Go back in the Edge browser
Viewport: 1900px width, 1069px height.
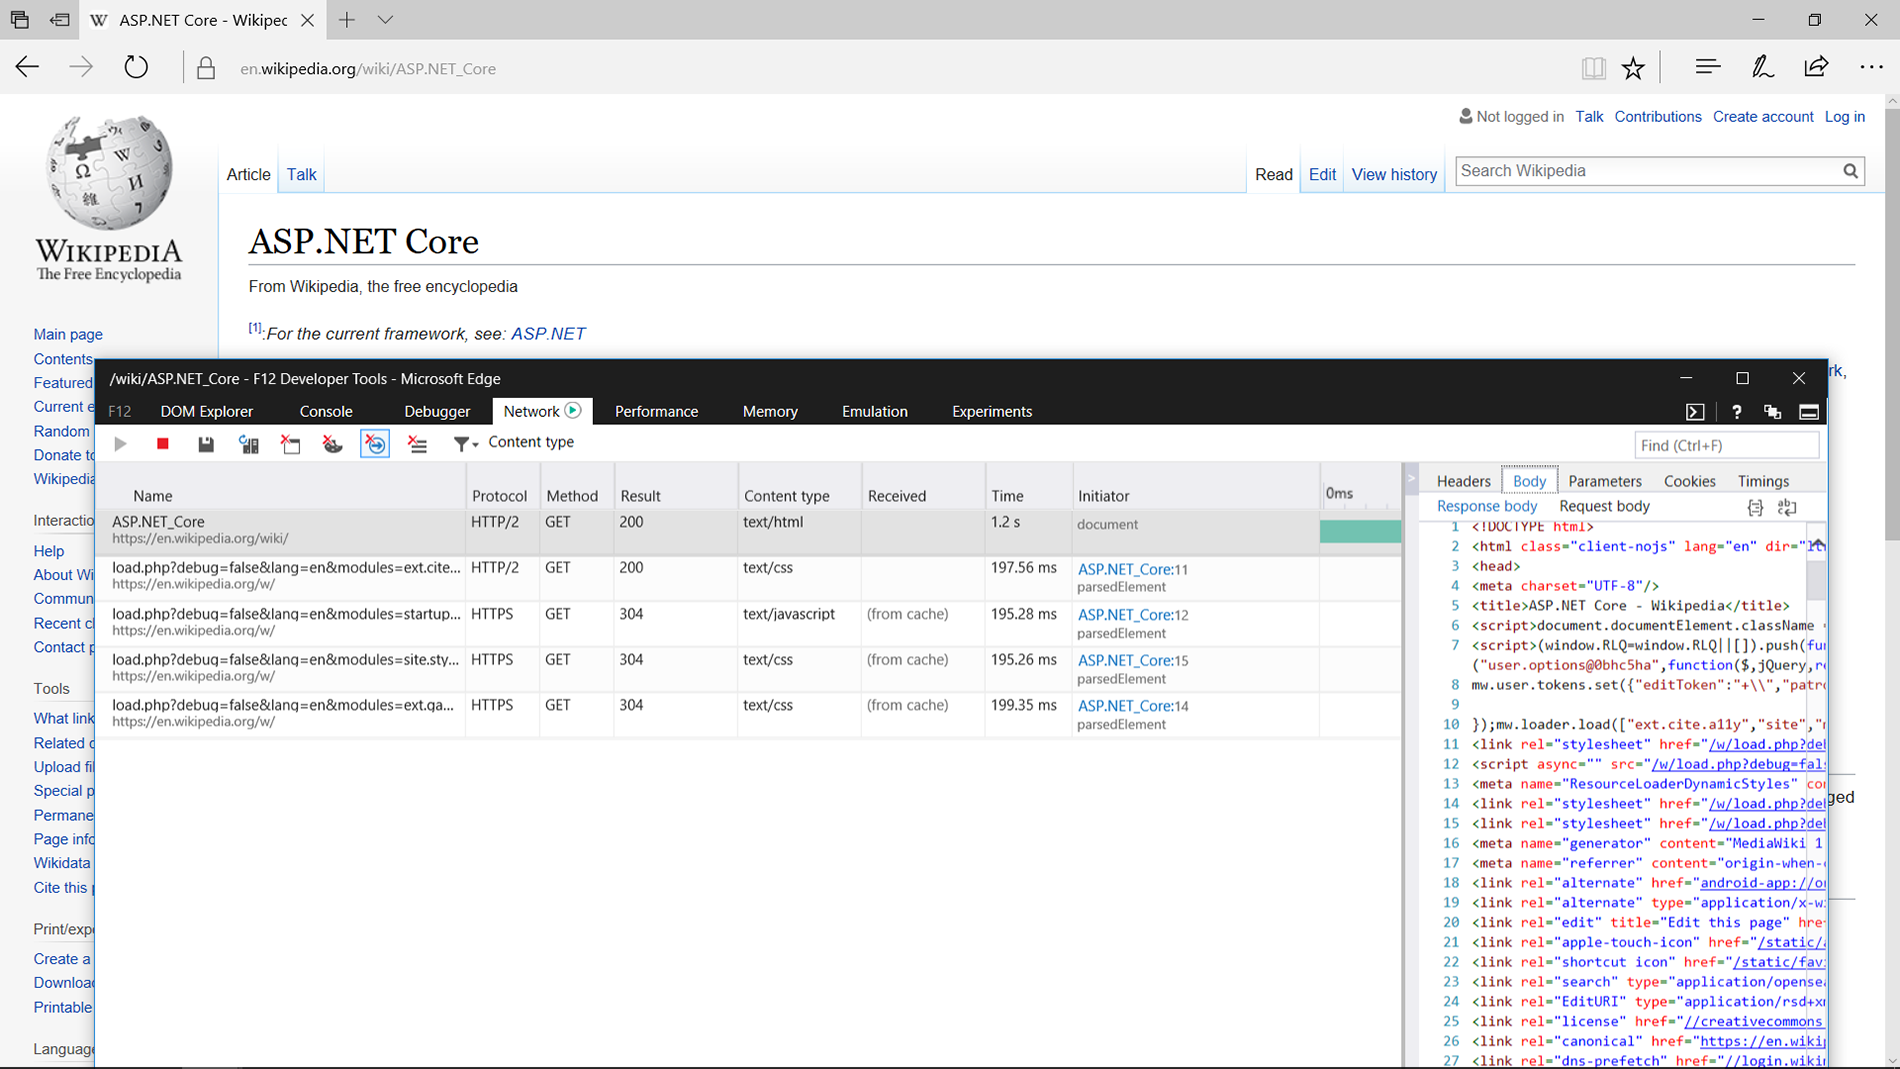pyautogui.click(x=27, y=68)
